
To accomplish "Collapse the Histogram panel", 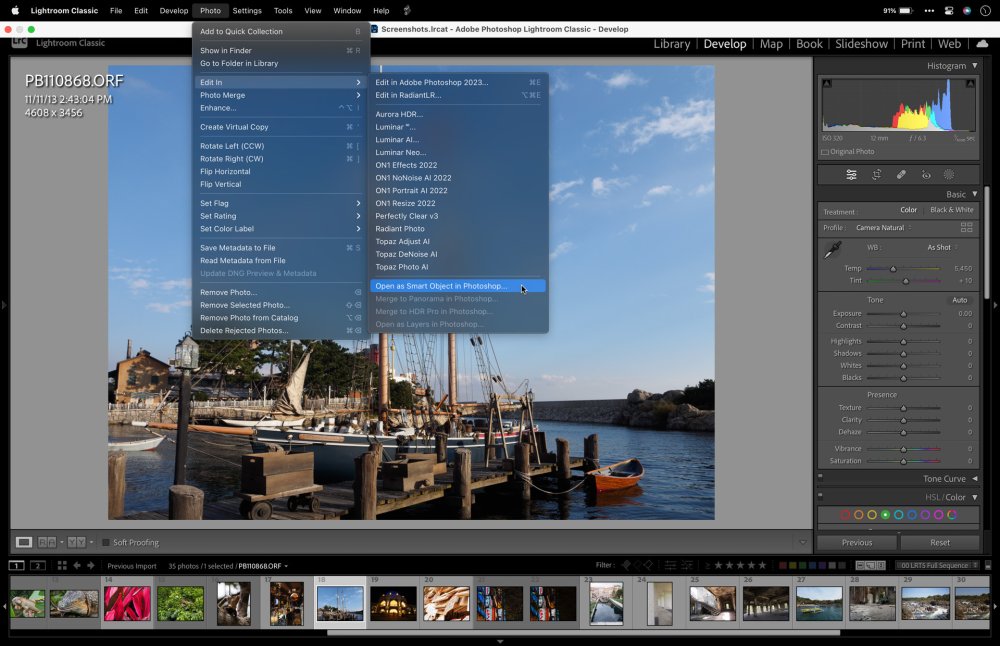I will click(x=974, y=66).
